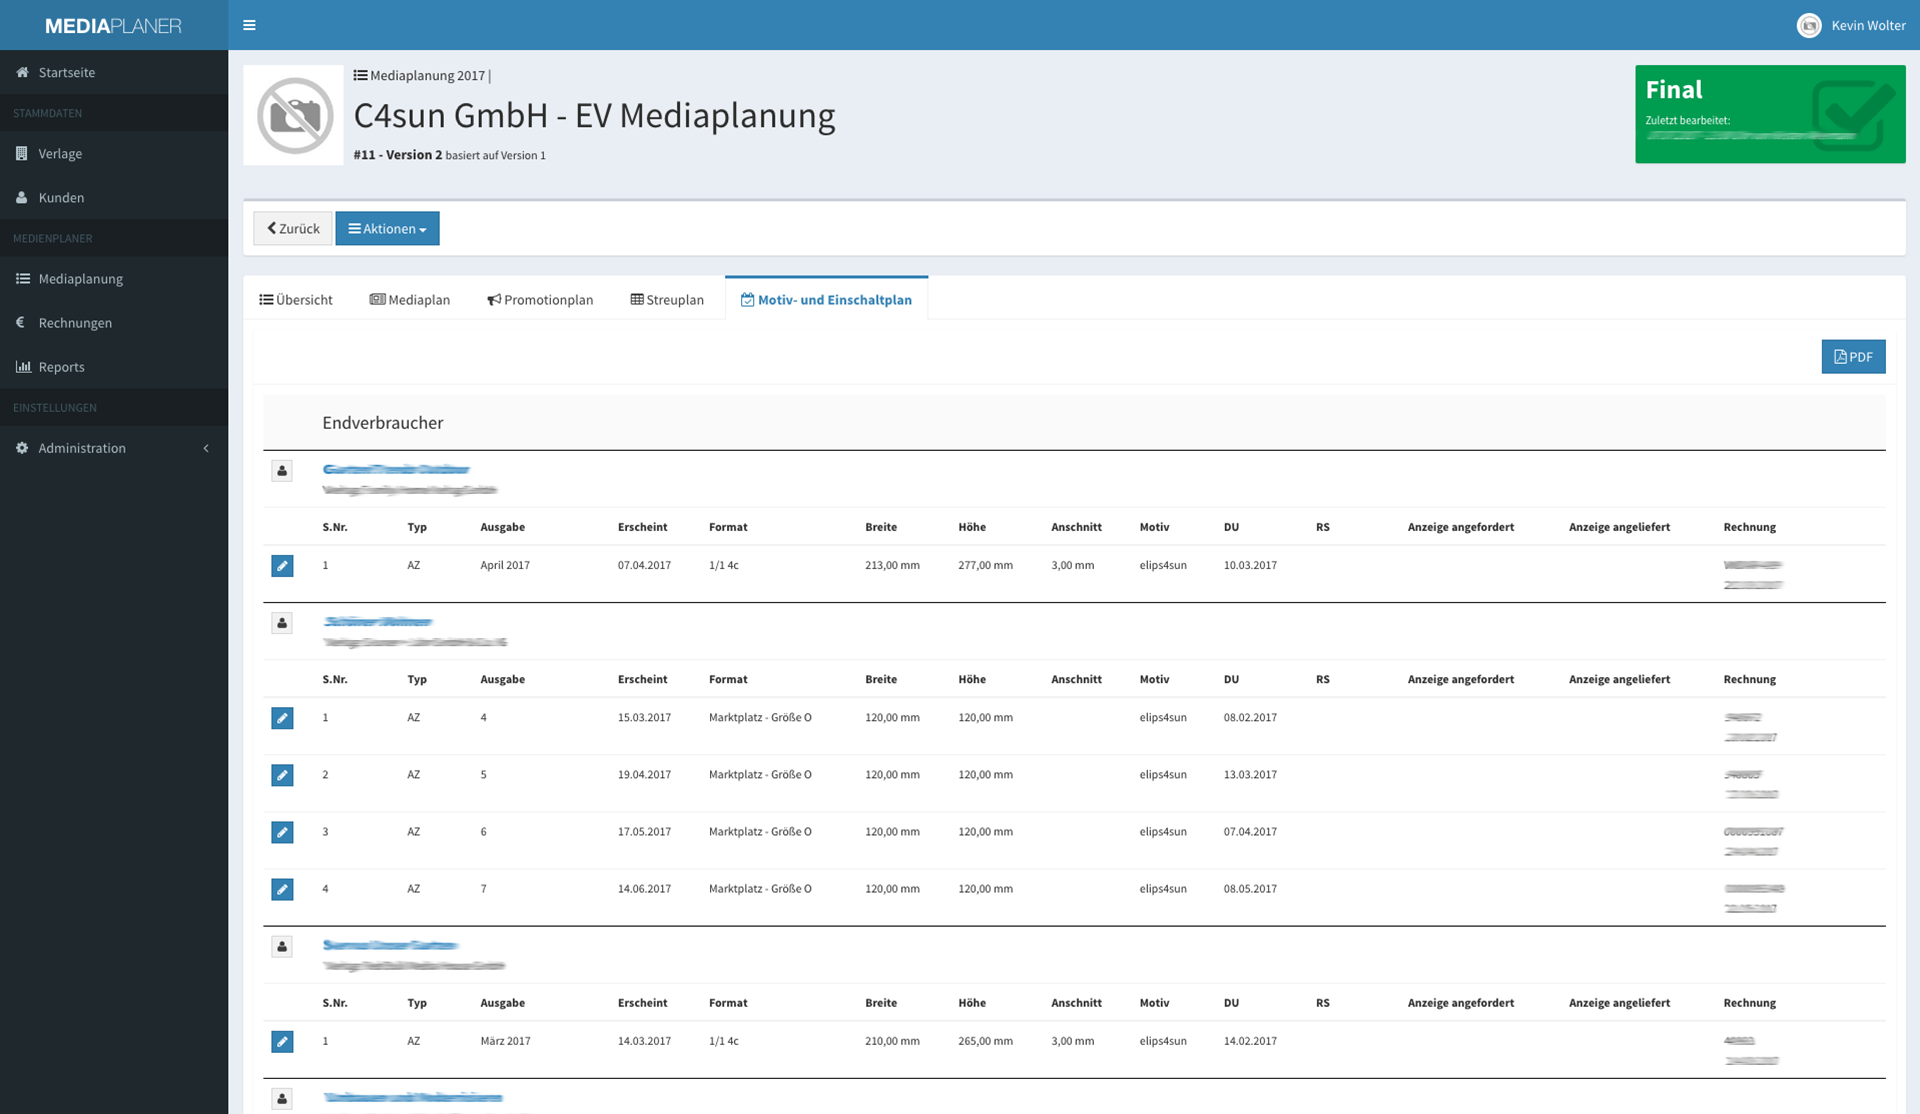Click the Erscheint date 07.04.2017
This screenshot has width=1920, height=1114.
coord(644,565)
